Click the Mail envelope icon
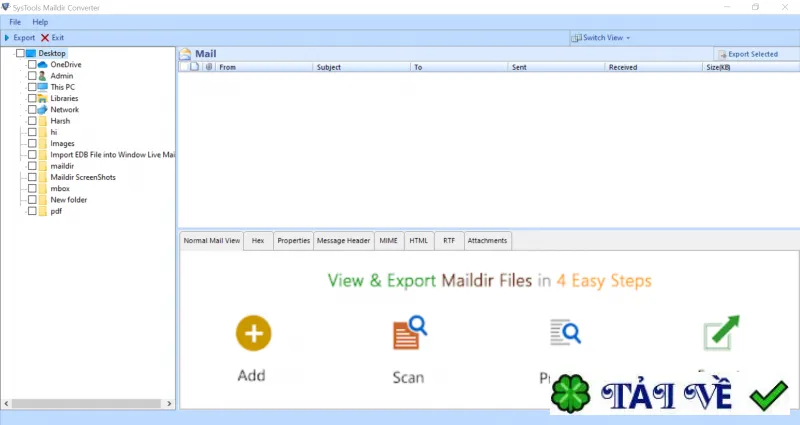The width and height of the screenshot is (800, 425). [x=186, y=54]
